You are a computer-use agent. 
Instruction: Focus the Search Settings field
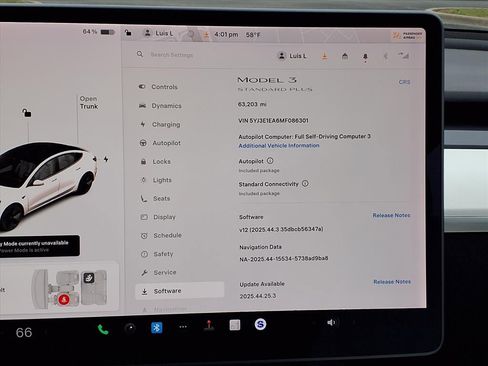point(172,55)
